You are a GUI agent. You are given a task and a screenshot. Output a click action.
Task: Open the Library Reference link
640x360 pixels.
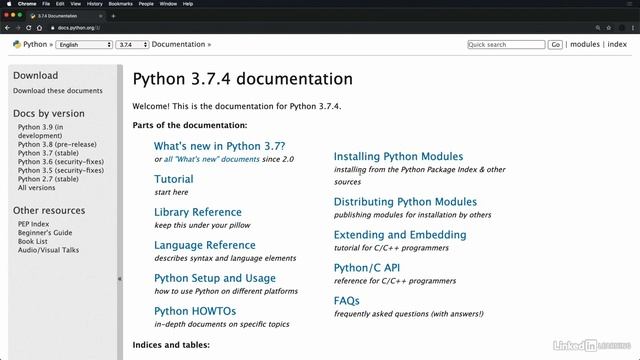198,212
